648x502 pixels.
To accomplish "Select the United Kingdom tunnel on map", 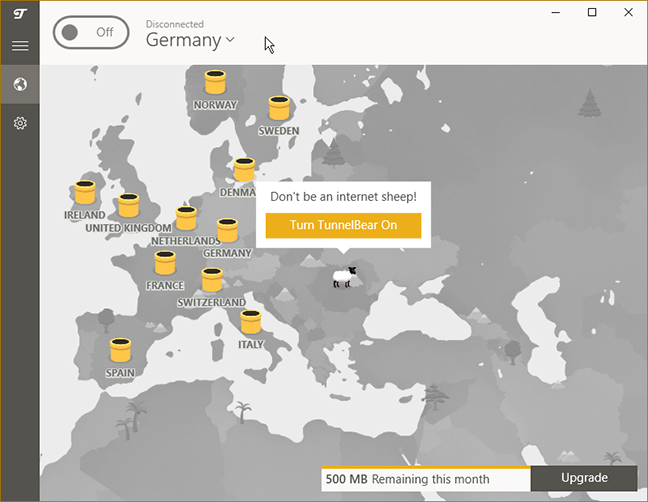I will pos(129,205).
